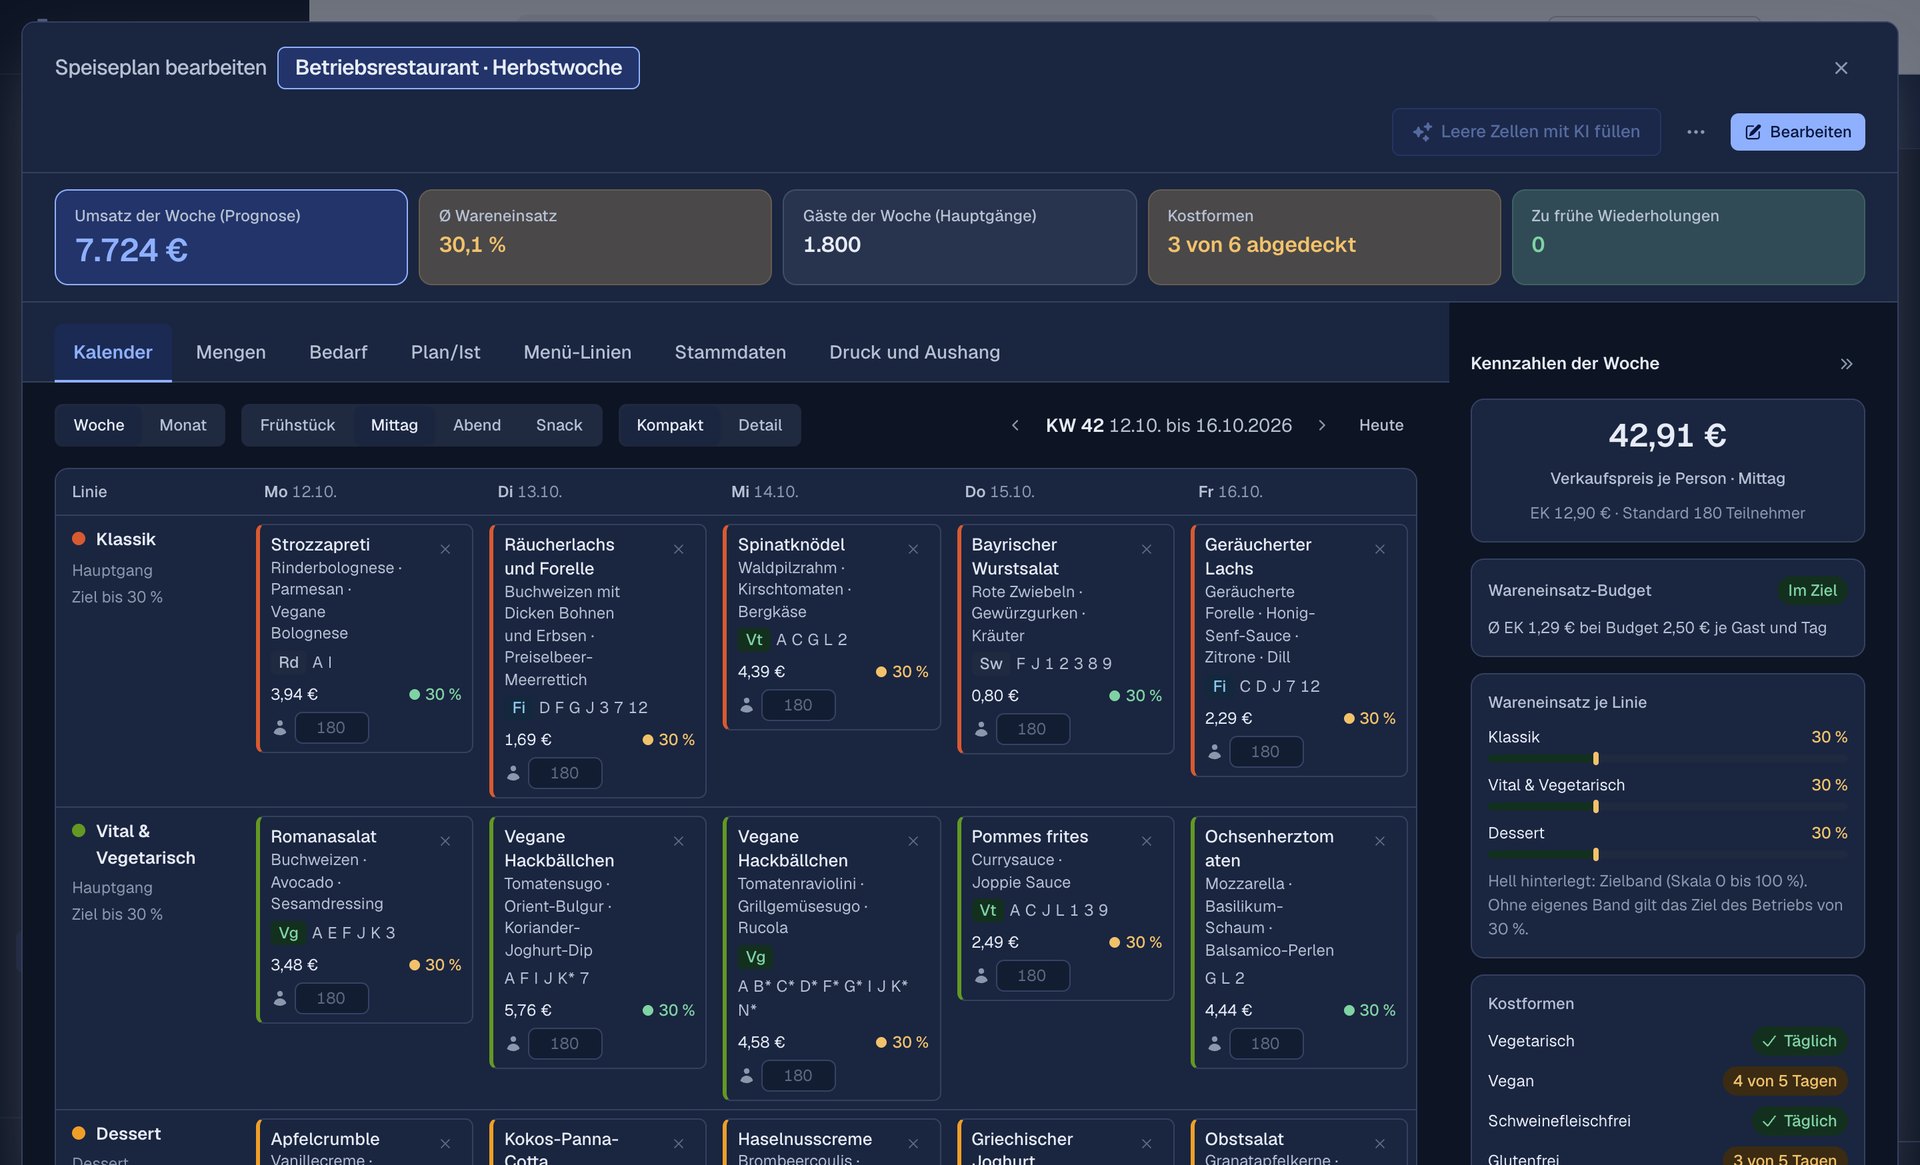Viewport: 1920px width, 1165px height.
Task: Open the Kalender tab
Action: [113, 352]
